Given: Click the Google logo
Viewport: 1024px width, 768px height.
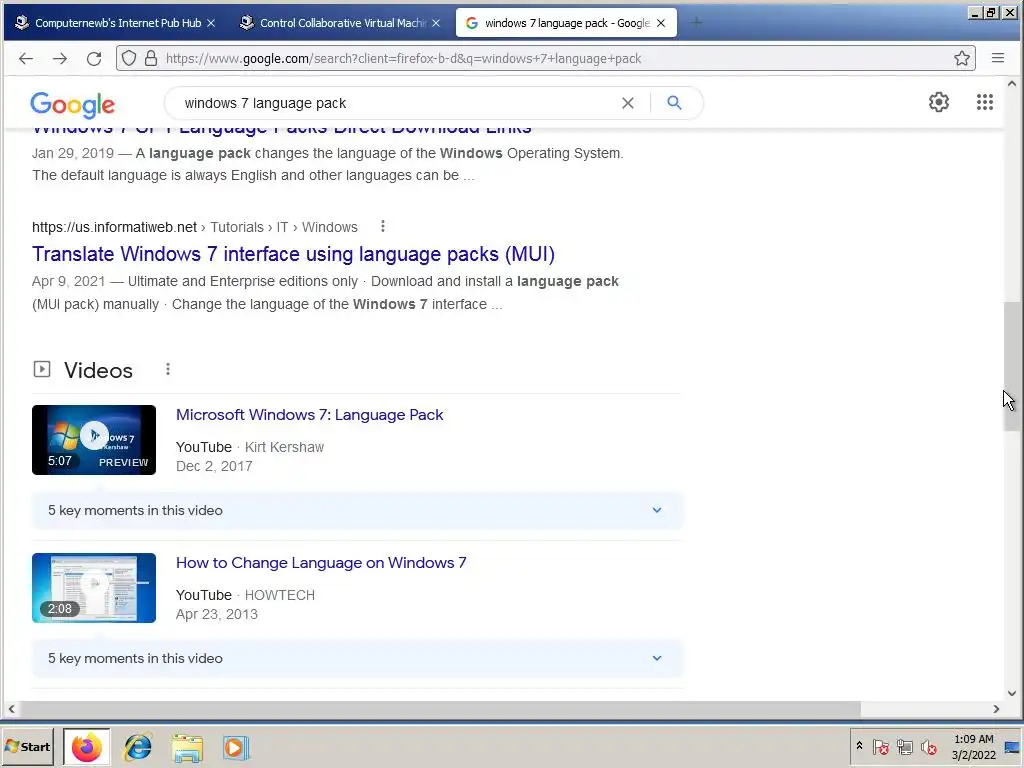Looking at the screenshot, I should (x=72, y=104).
